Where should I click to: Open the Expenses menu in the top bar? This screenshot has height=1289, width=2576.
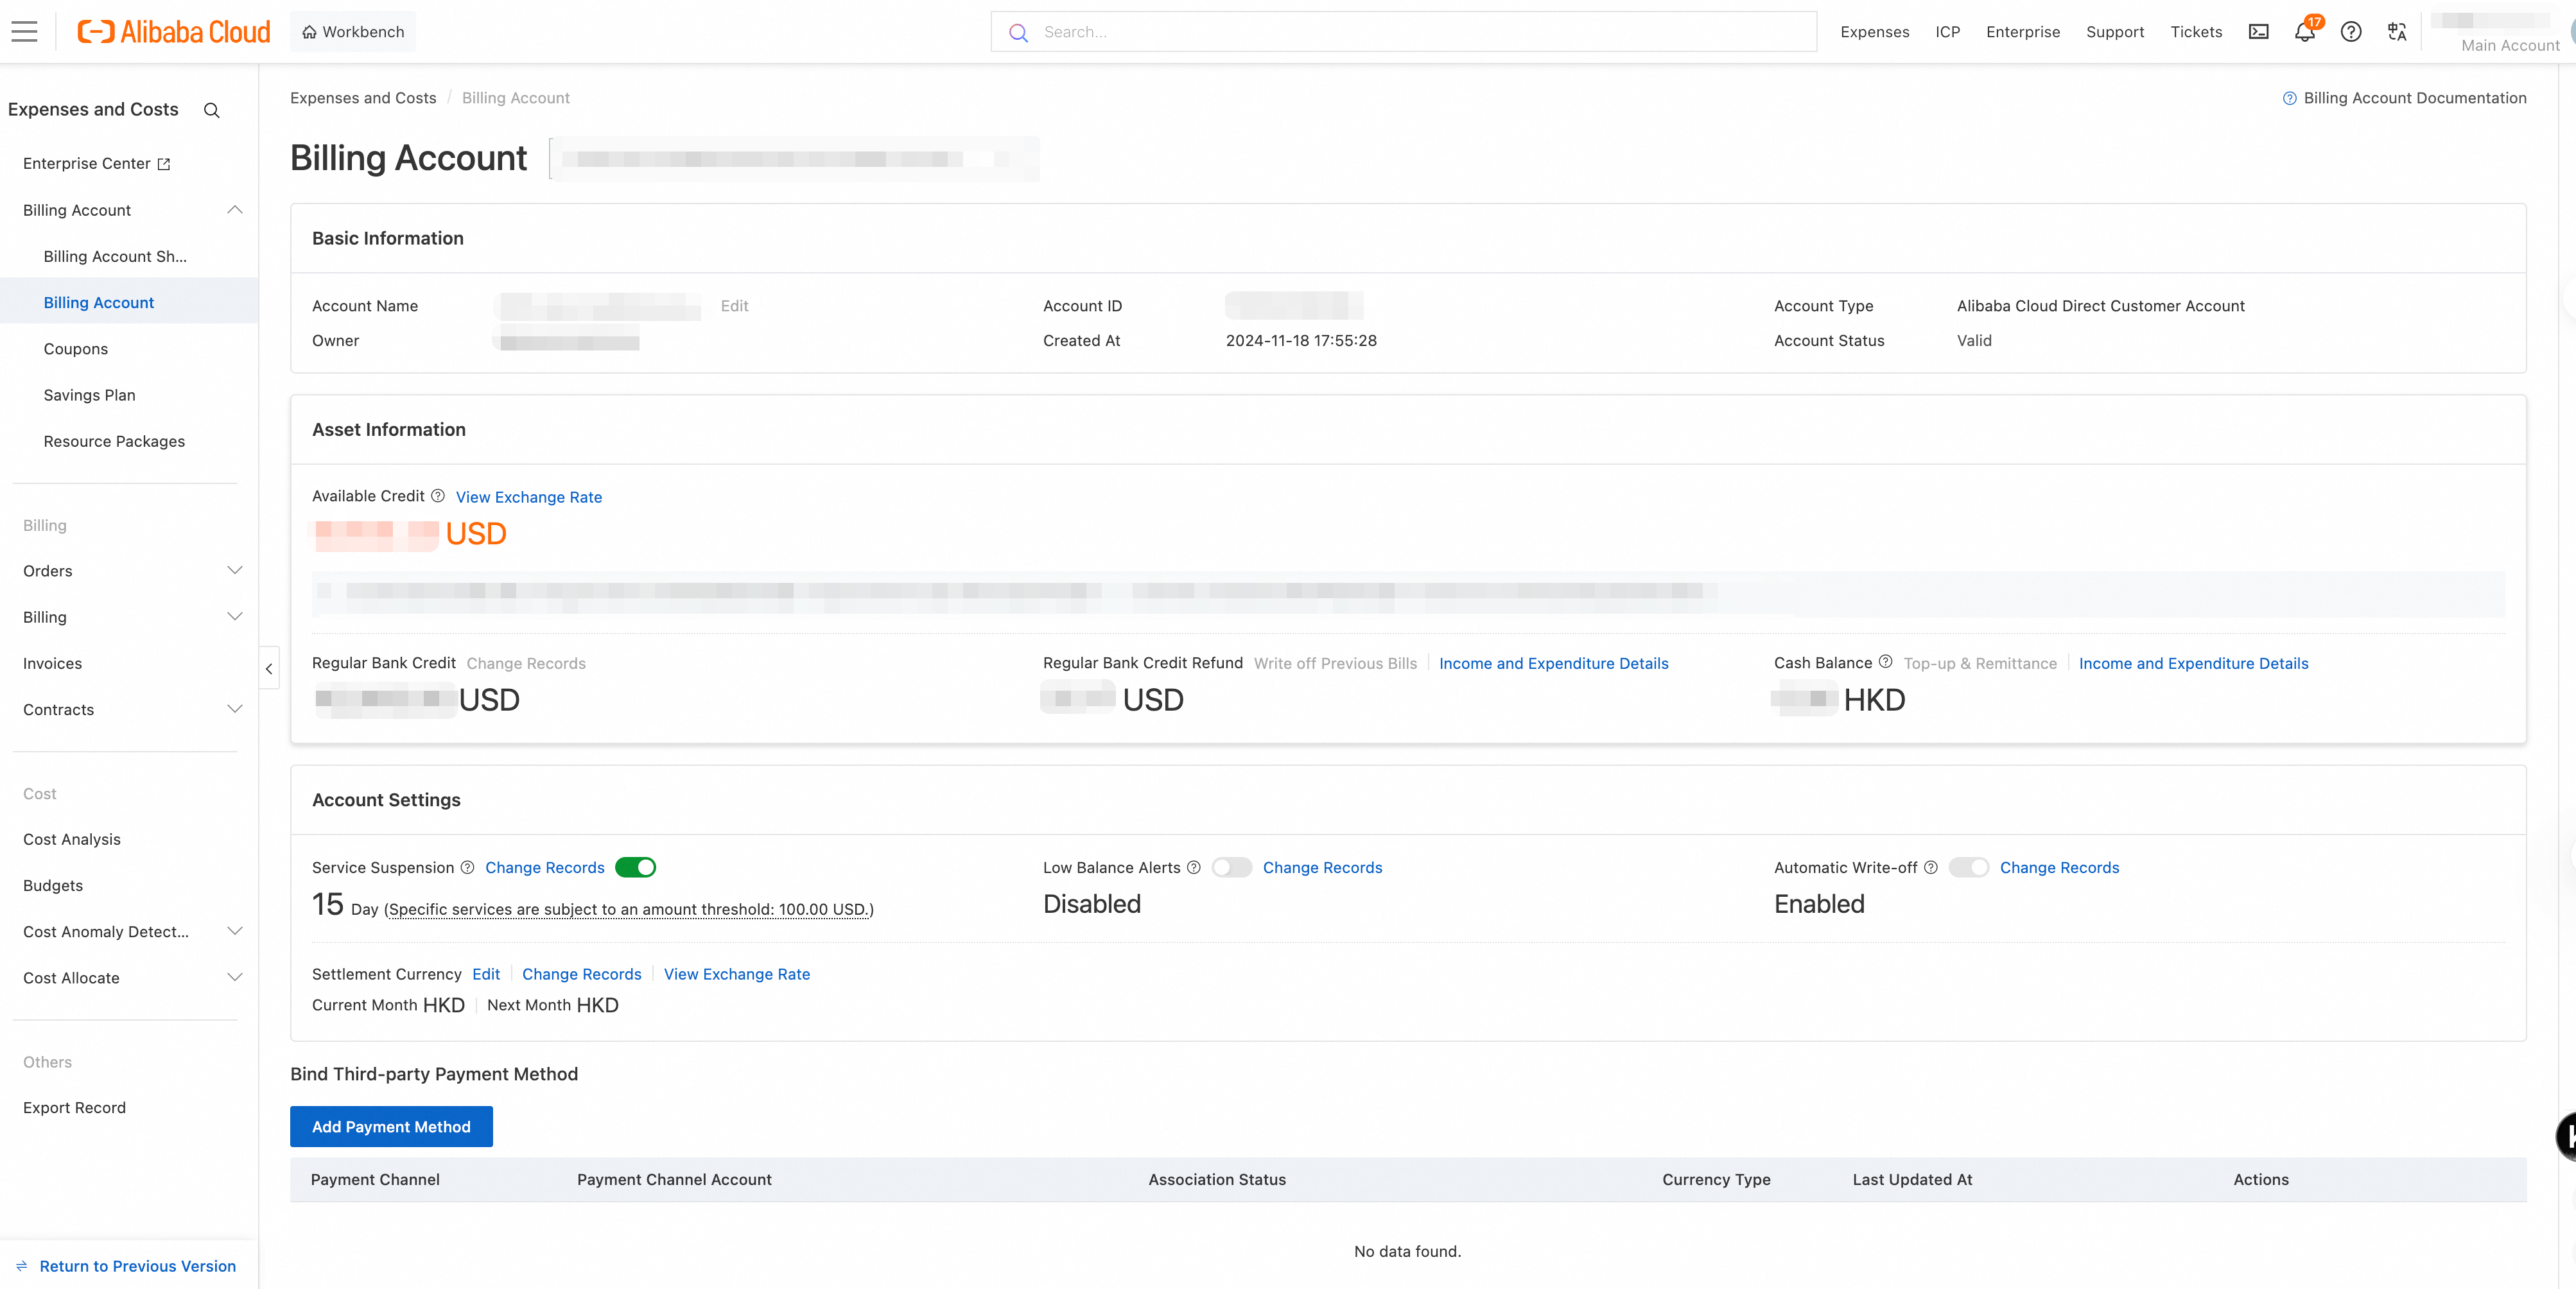point(1874,32)
